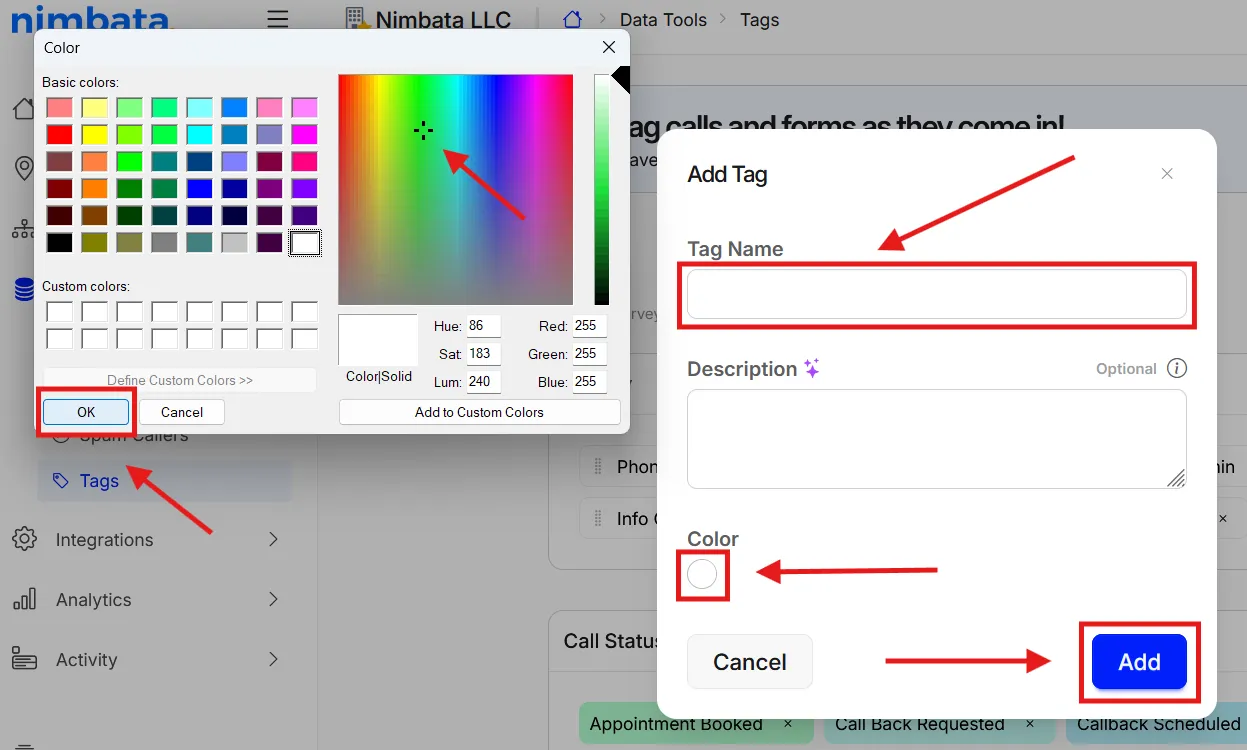Screen dimensions: 1247x750
Task: Remove the Call Back Requested tag with its x
Action: [1030, 724]
